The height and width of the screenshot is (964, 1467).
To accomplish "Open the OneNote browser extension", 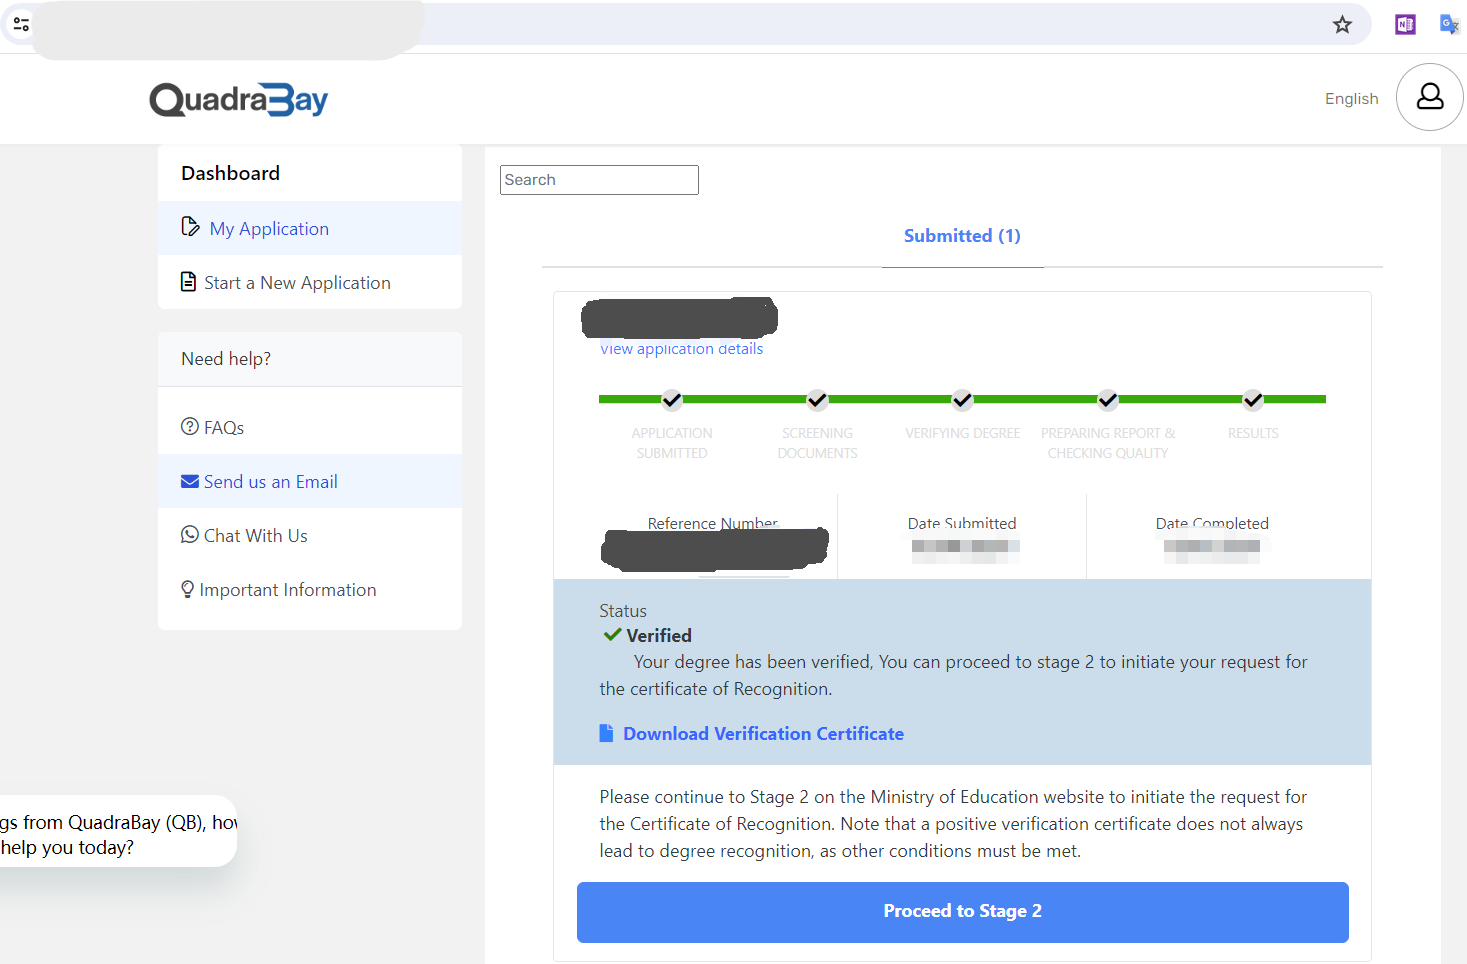I will [x=1405, y=25].
